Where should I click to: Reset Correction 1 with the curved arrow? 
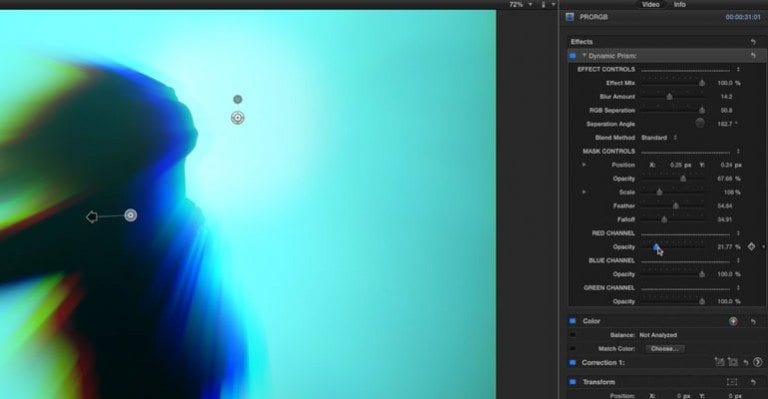pyautogui.click(x=745, y=362)
